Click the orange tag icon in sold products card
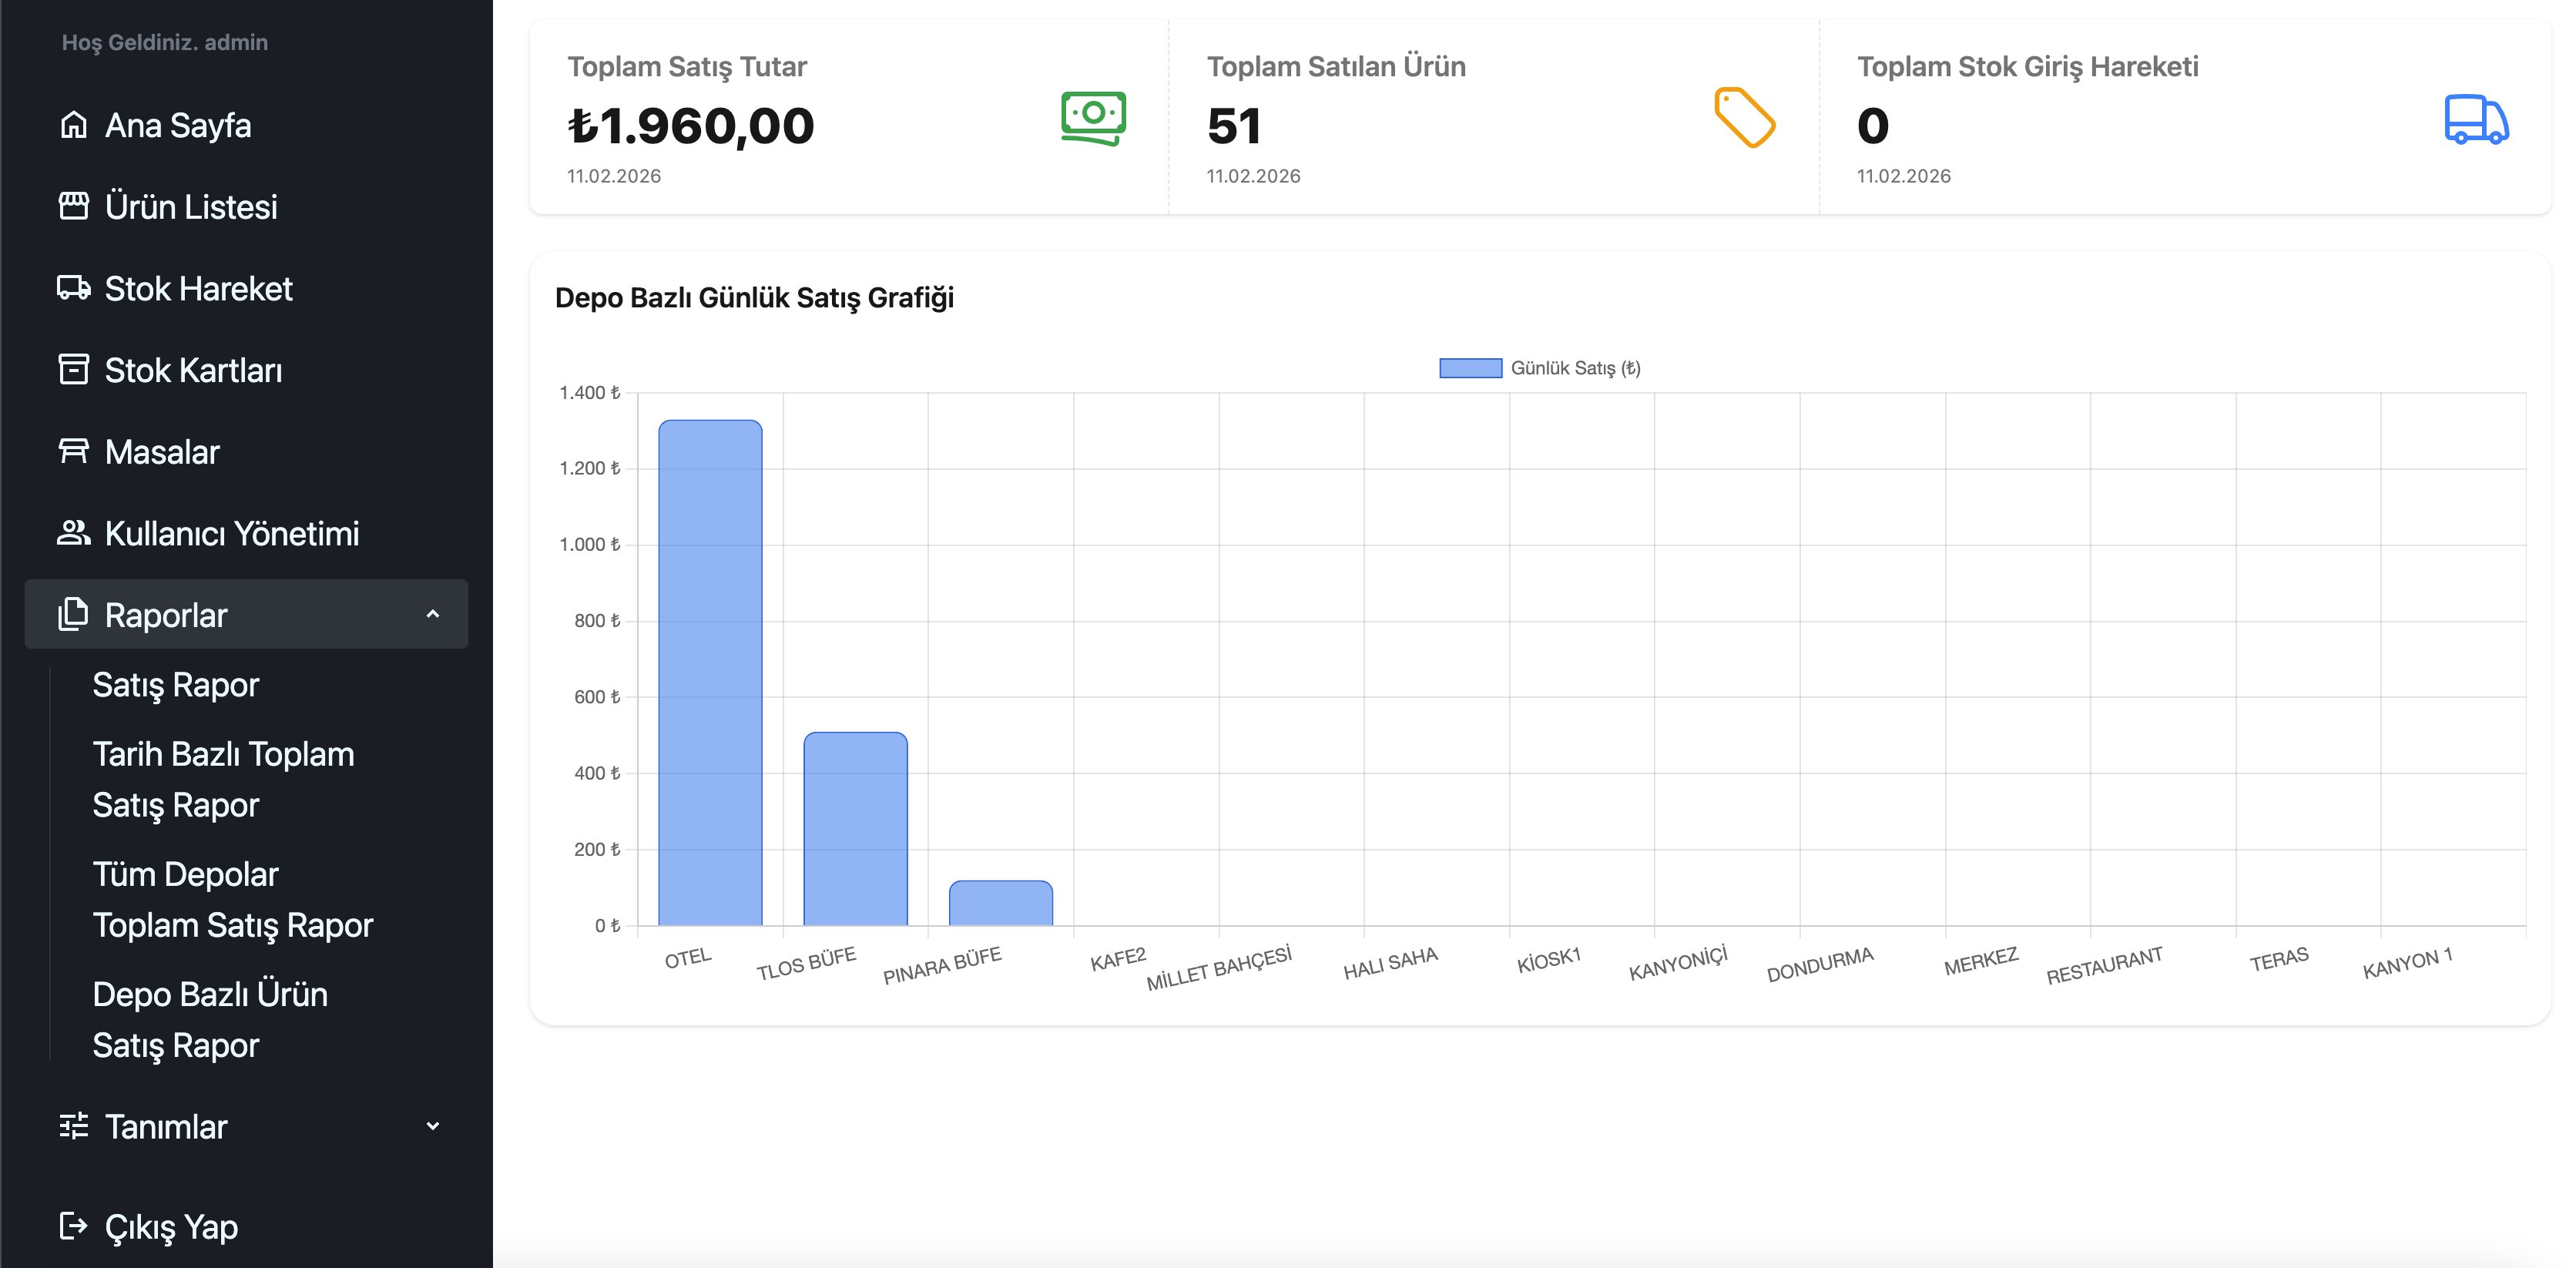 point(1745,118)
